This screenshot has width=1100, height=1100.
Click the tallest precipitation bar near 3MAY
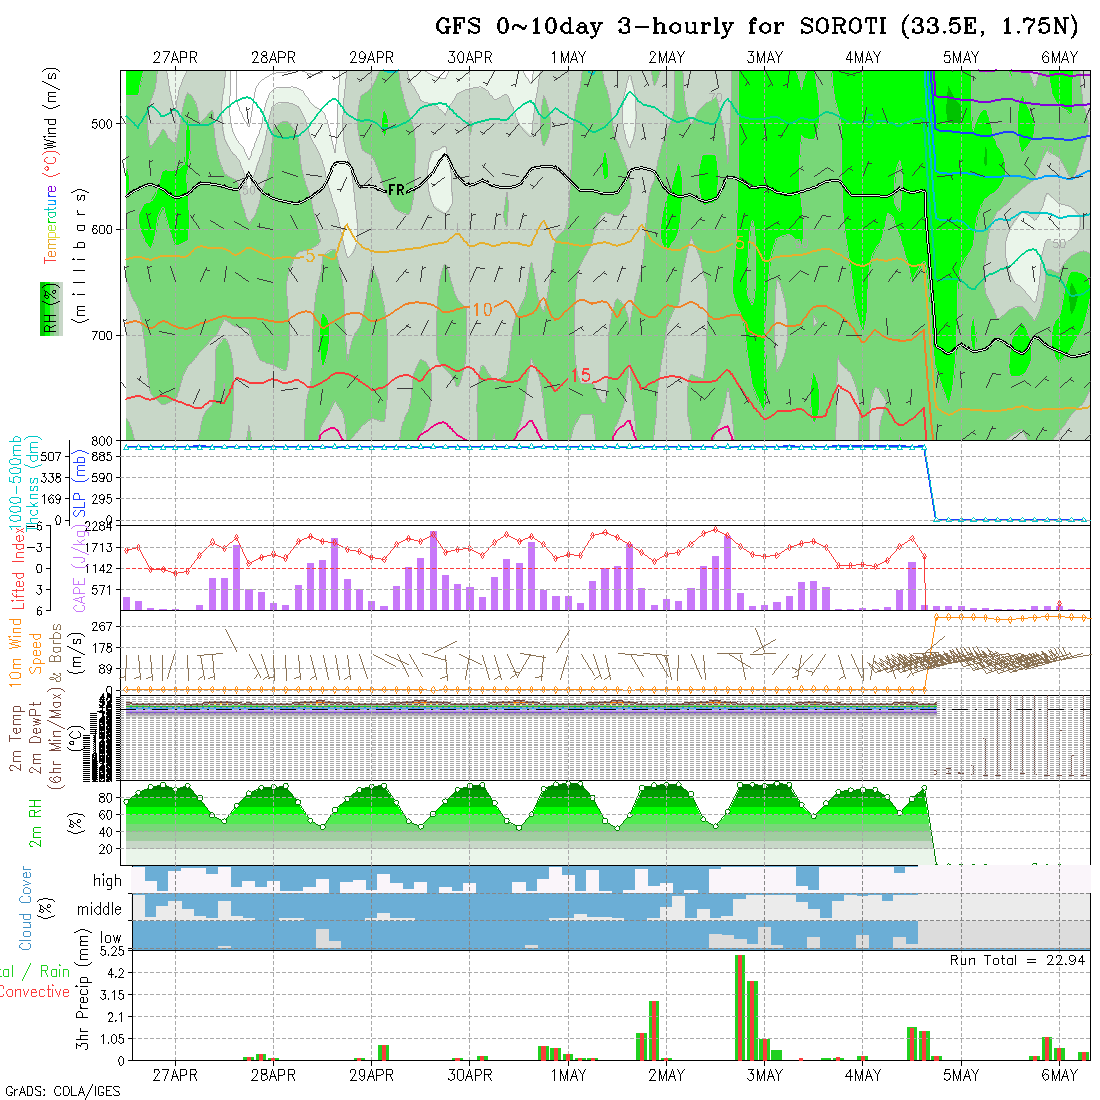(740, 1007)
